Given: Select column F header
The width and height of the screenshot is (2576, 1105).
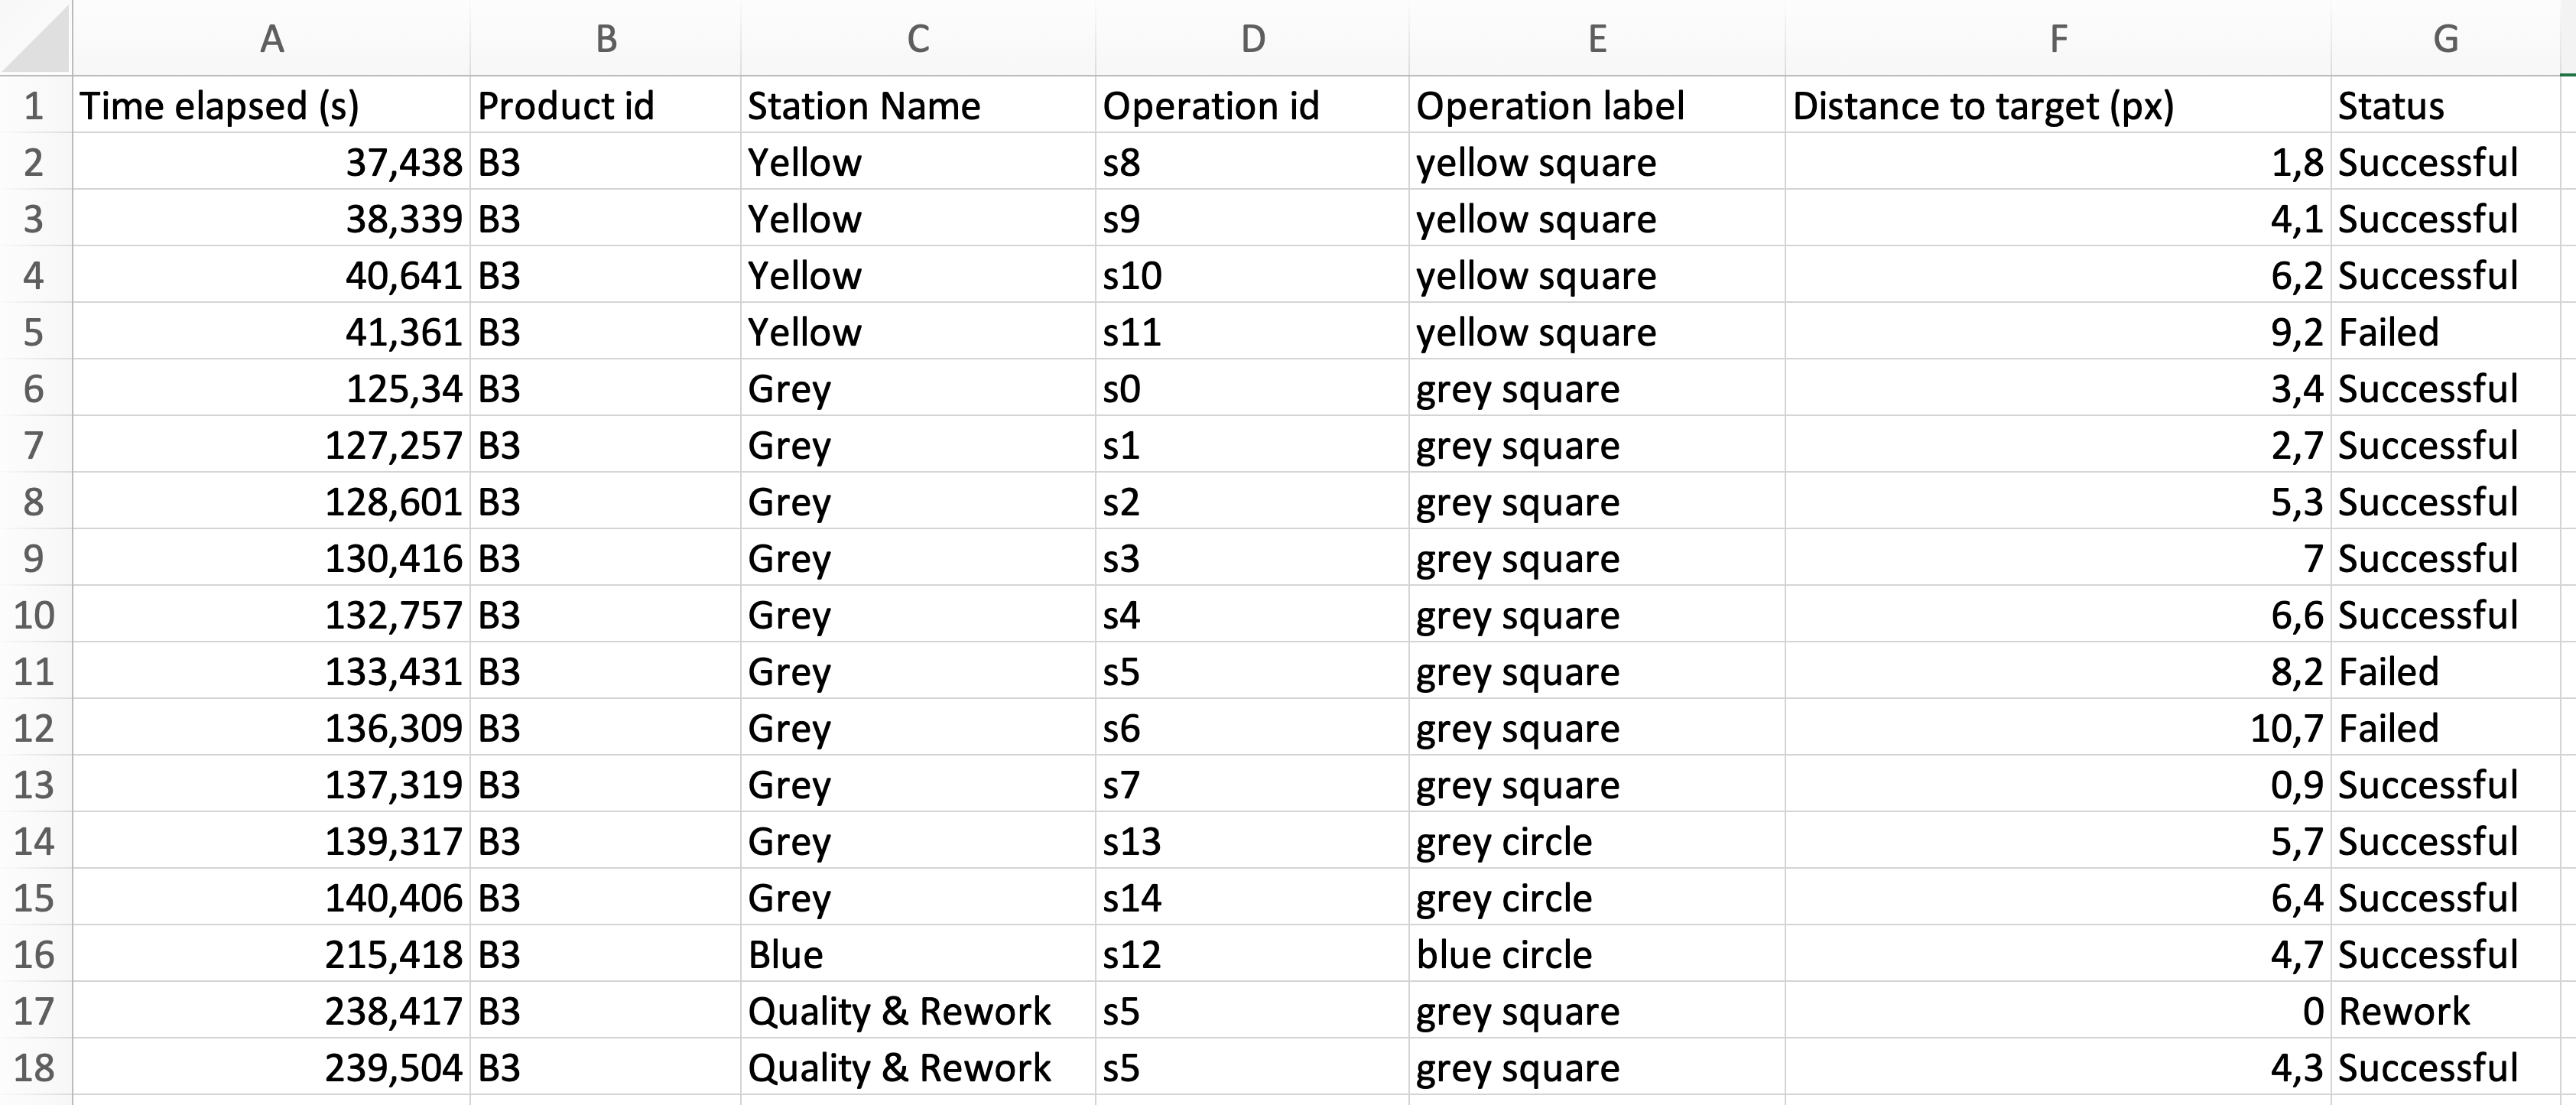Looking at the screenshot, I should click(x=2058, y=38).
